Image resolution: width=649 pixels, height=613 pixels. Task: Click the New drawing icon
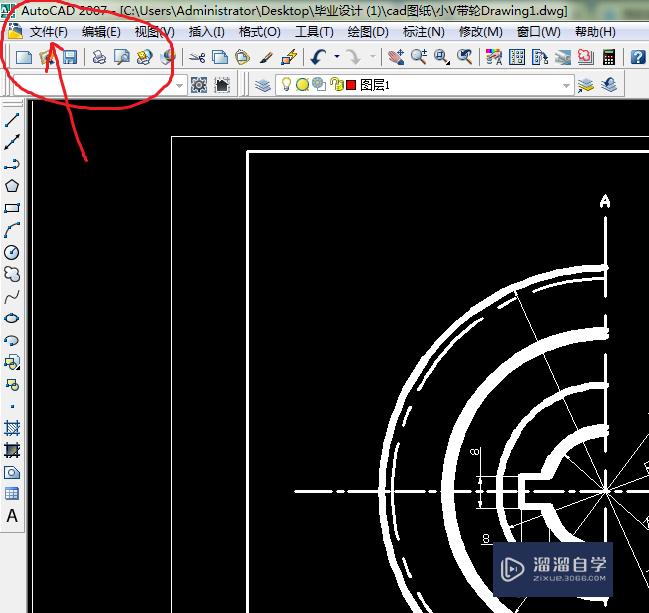pos(24,57)
